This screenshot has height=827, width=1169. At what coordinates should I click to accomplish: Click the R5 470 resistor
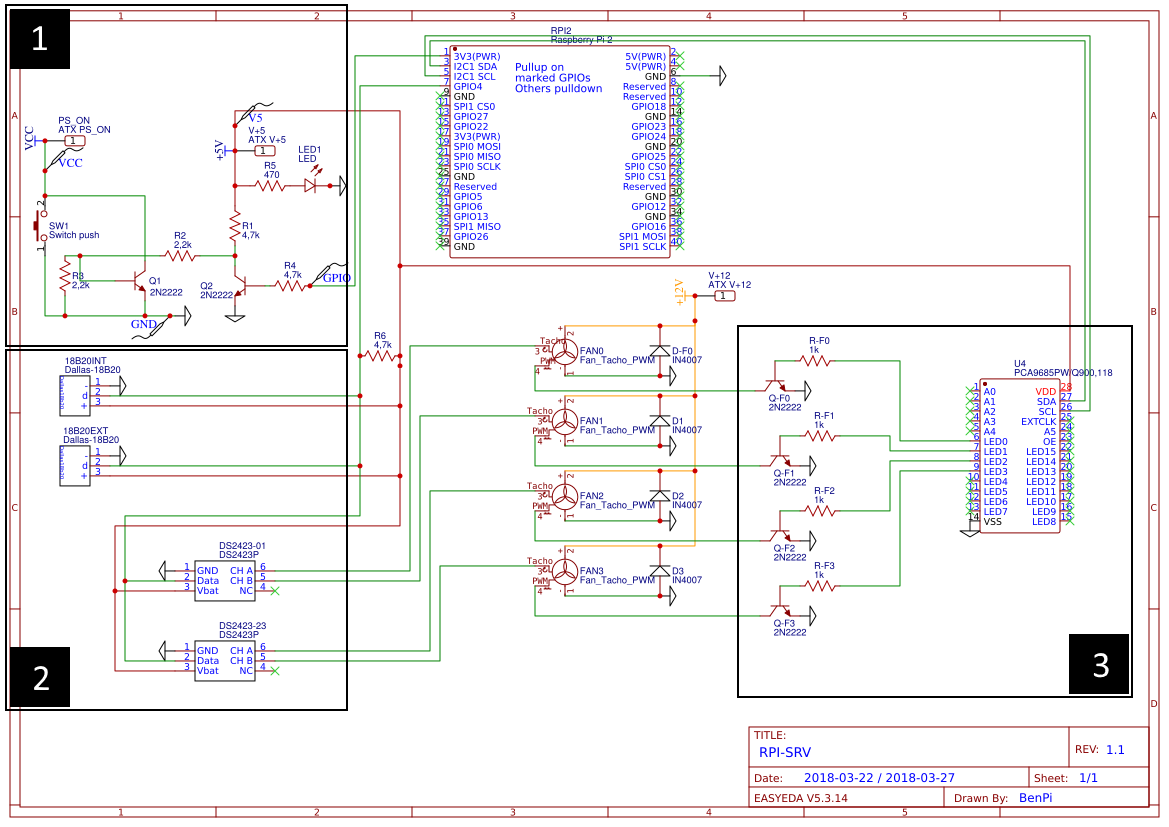pos(271,186)
